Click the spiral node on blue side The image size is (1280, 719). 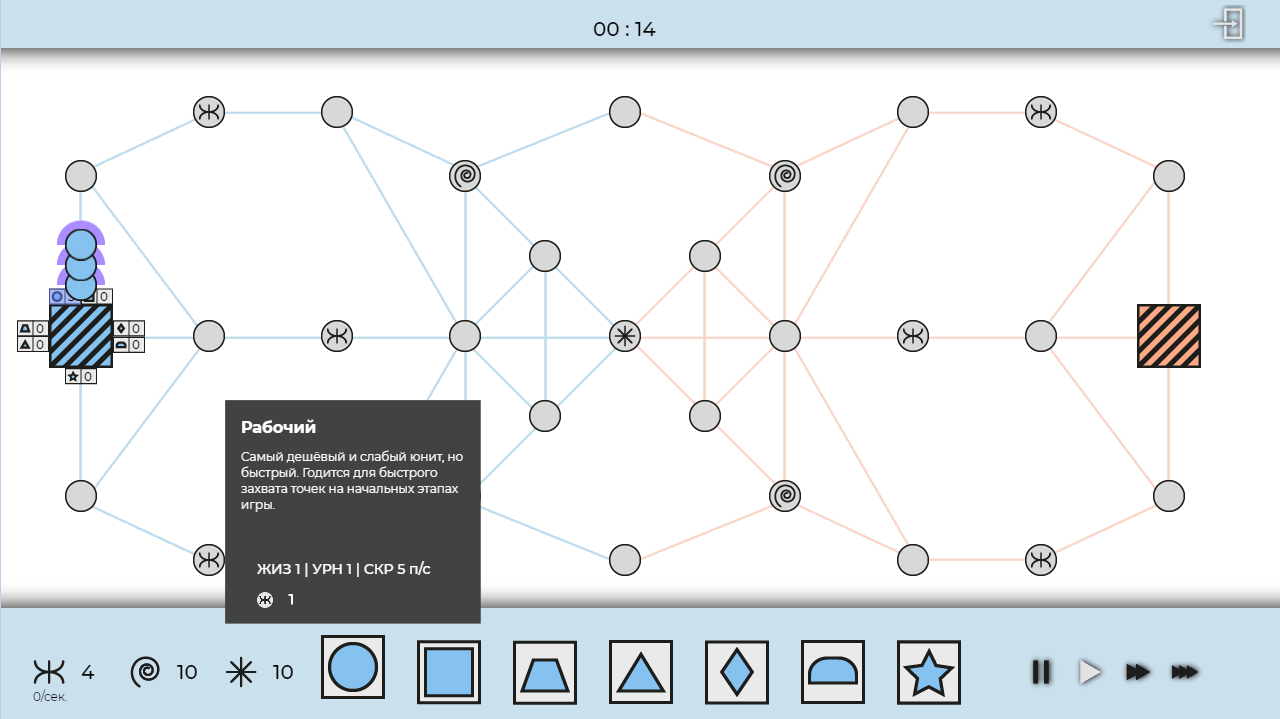click(x=465, y=176)
